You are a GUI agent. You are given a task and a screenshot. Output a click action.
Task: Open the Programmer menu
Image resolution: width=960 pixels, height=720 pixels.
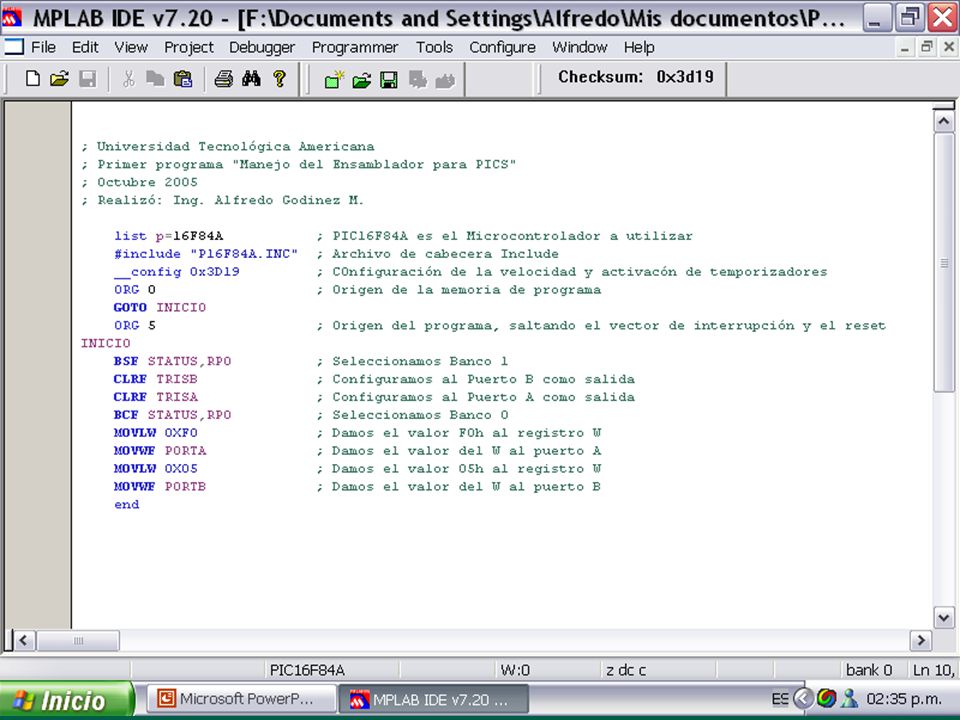[x=355, y=47]
